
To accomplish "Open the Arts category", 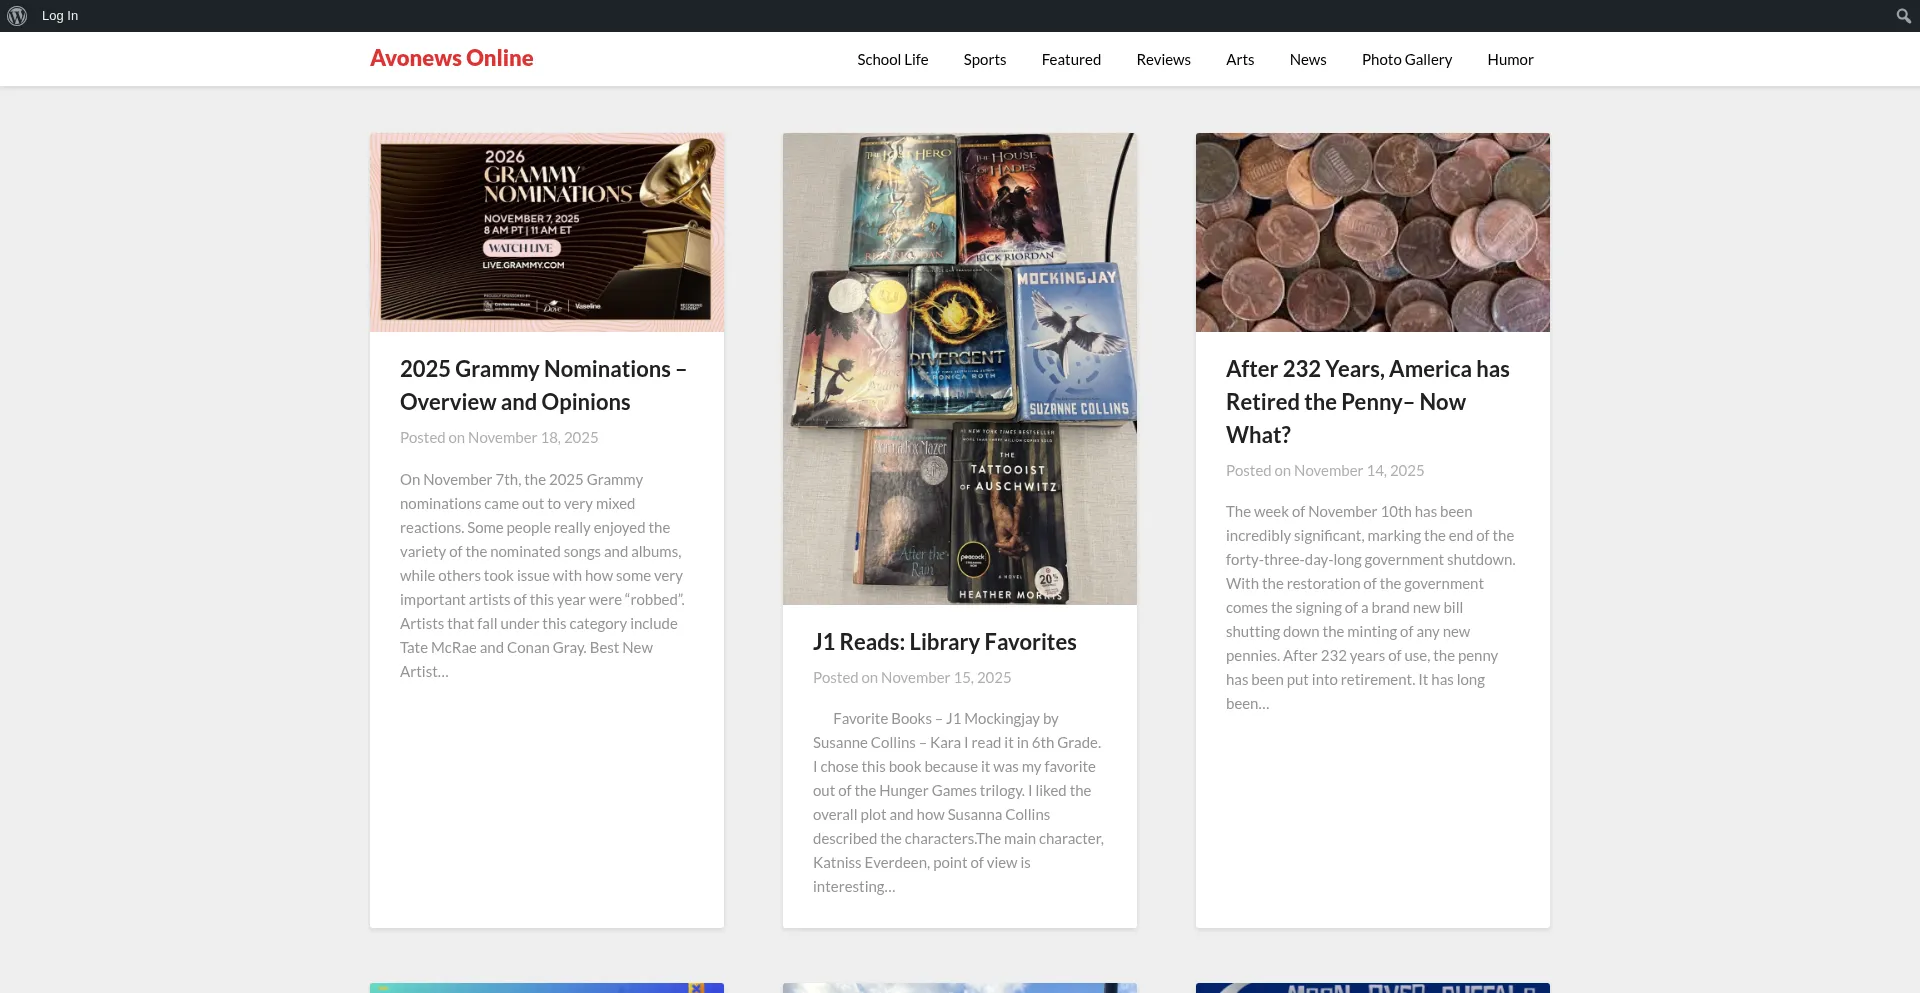I will tap(1239, 60).
